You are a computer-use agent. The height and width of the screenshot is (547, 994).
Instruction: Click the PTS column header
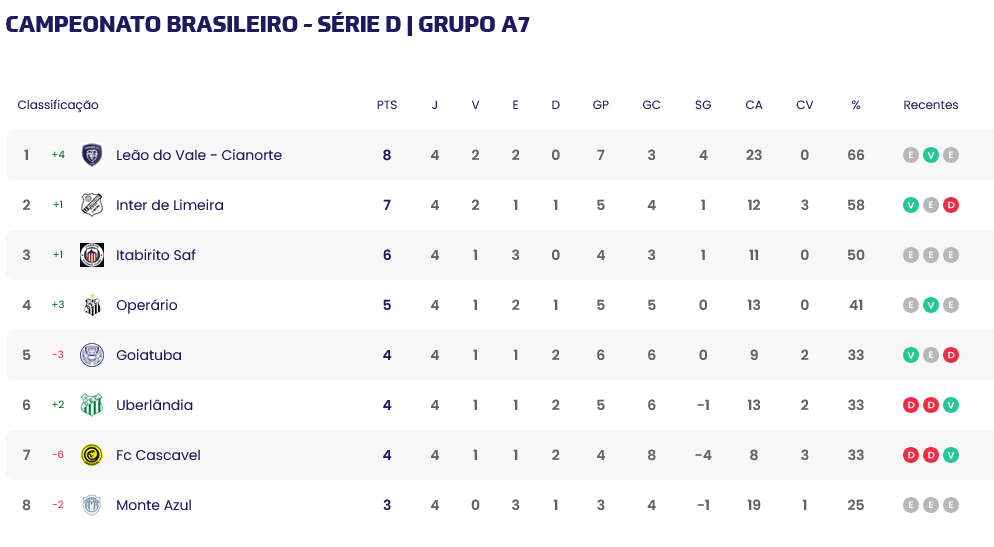tap(387, 105)
